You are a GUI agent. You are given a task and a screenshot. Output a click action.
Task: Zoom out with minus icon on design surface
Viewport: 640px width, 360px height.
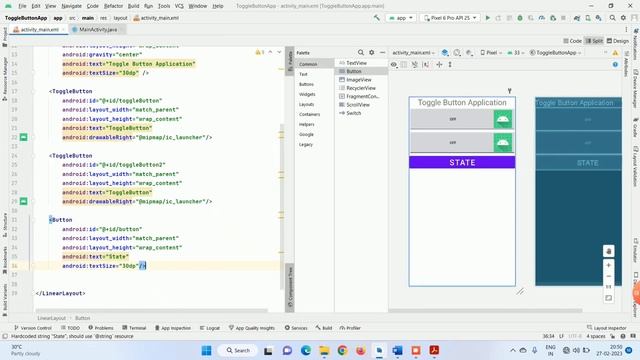click(609, 276)
